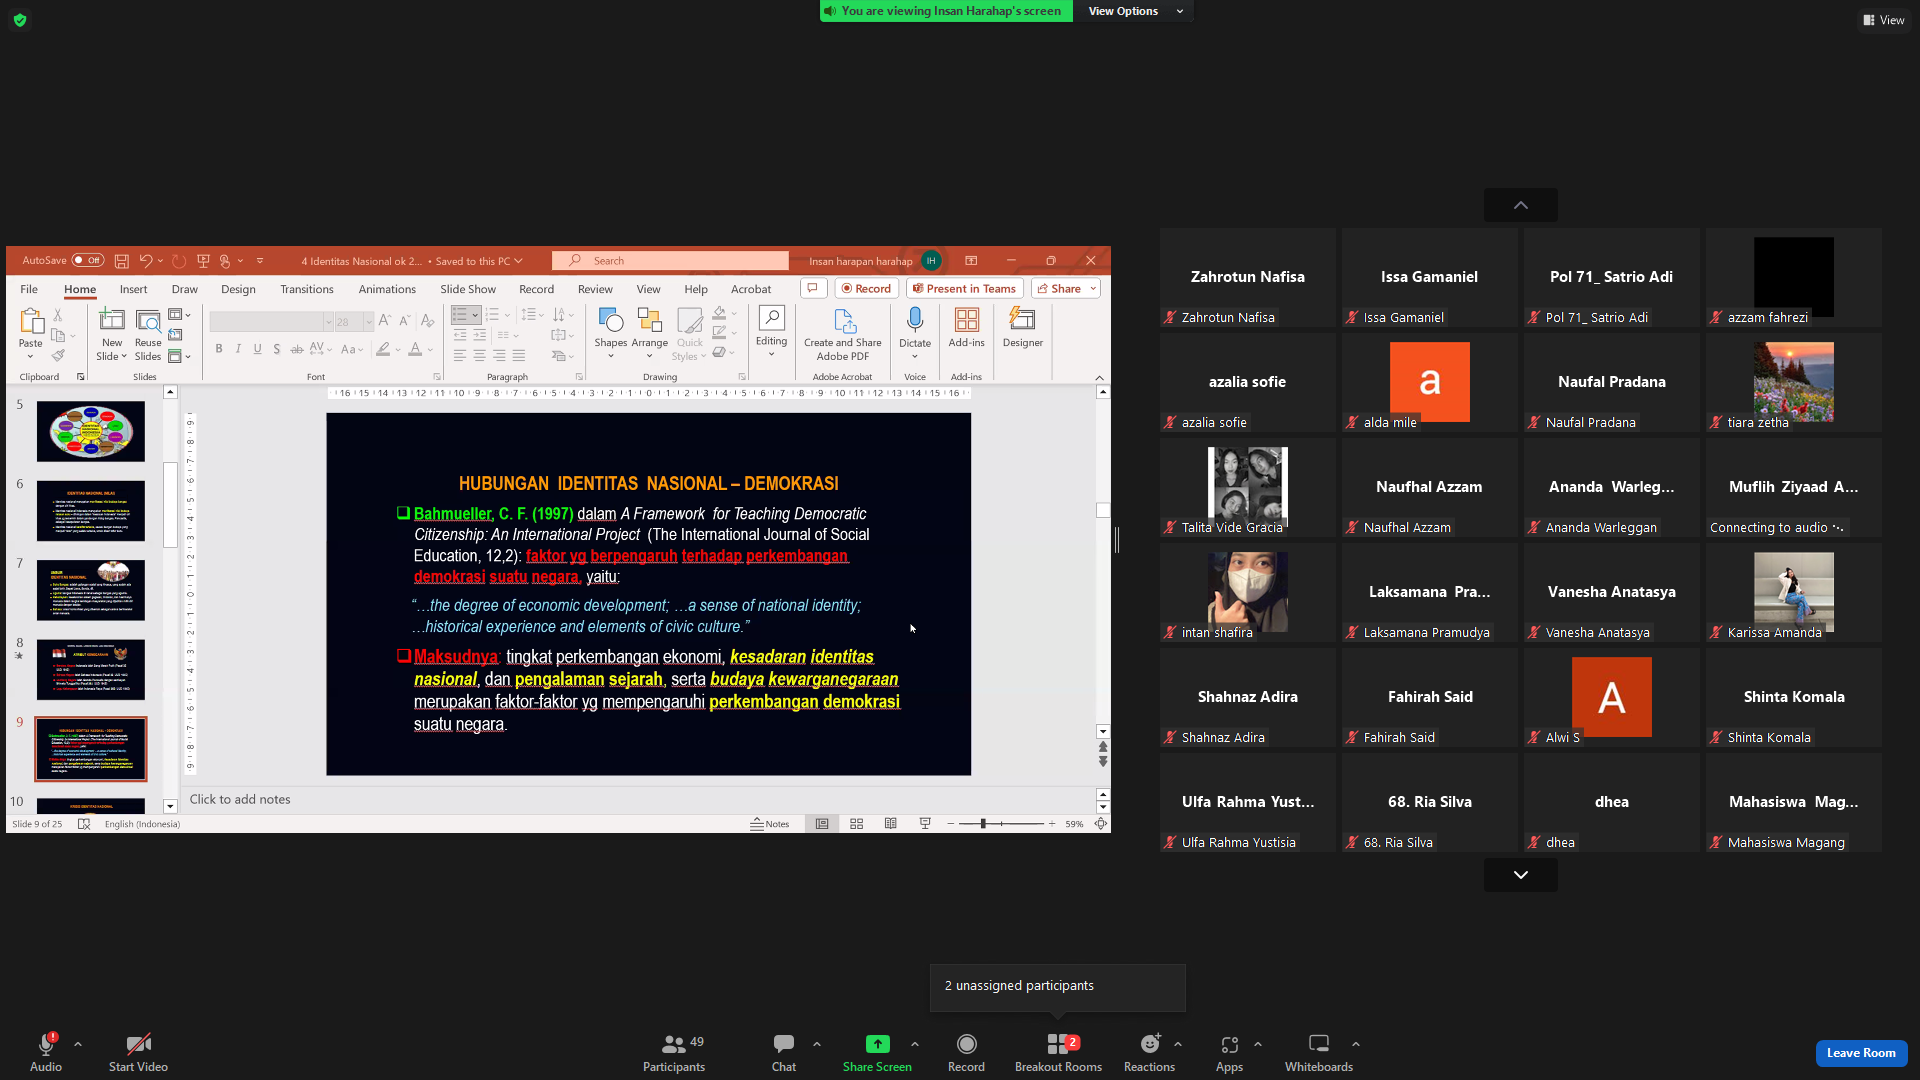Click the Zoom encryption shield icon

[20, 20]
